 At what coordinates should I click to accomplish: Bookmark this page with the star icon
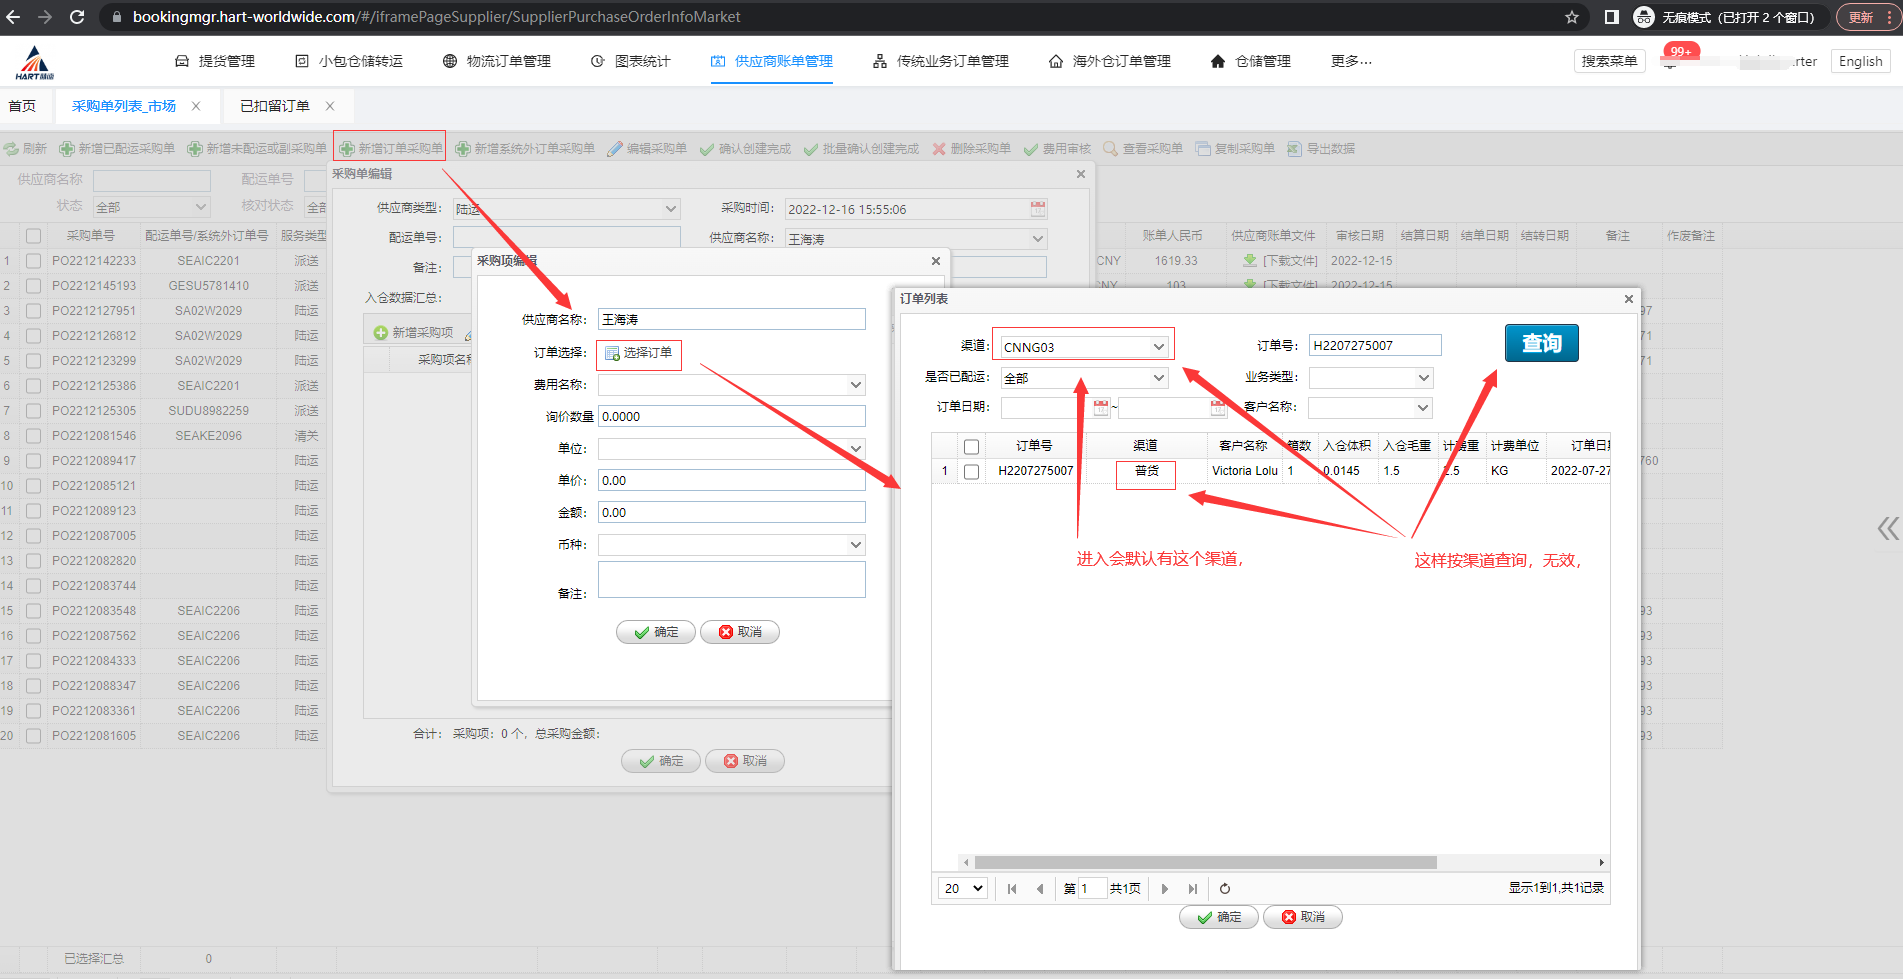pos(1572,17)
